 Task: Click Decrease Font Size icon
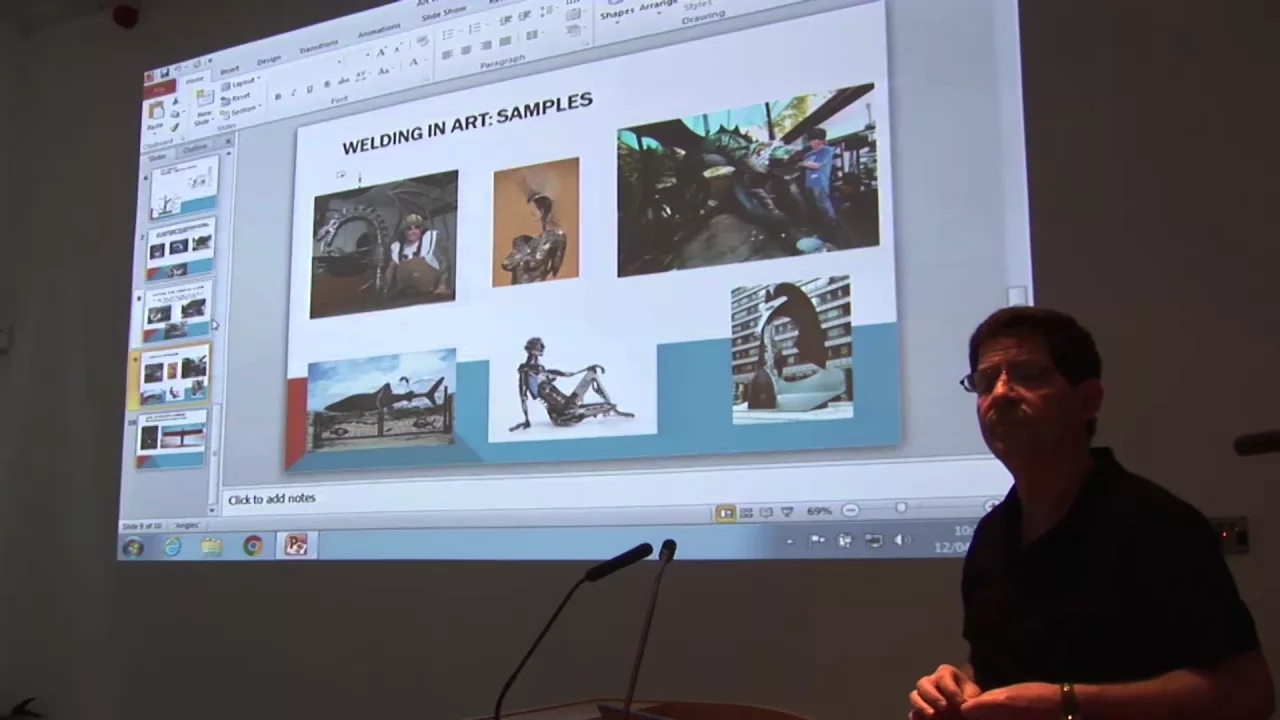point(397,49)
